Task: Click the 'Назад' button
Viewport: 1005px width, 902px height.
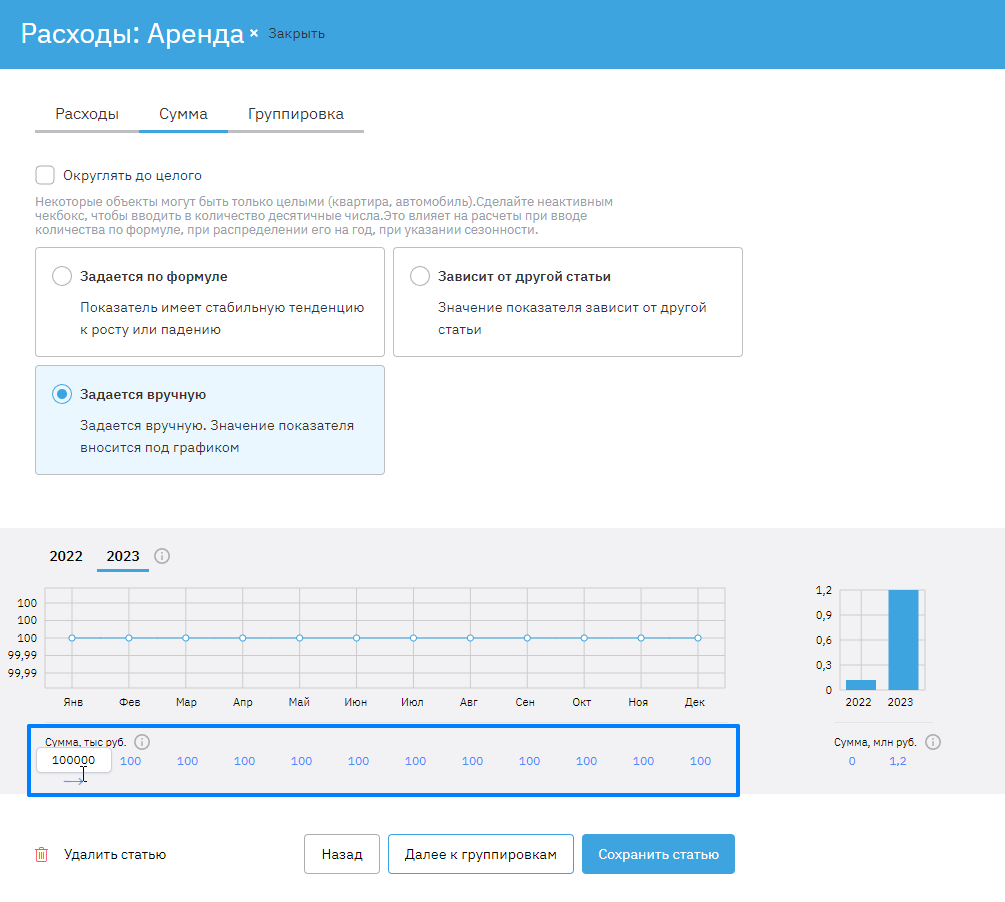Action: (x=341, y=855)
